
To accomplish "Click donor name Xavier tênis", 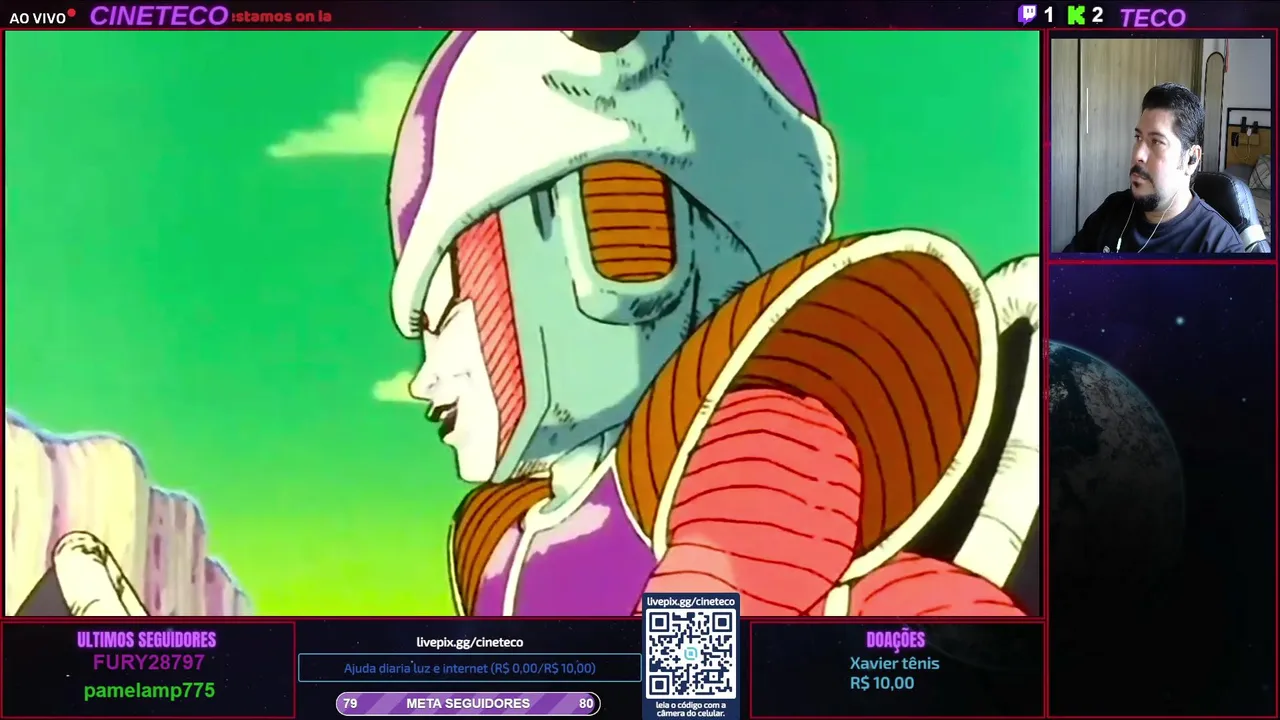I will [x=895, y=663].
